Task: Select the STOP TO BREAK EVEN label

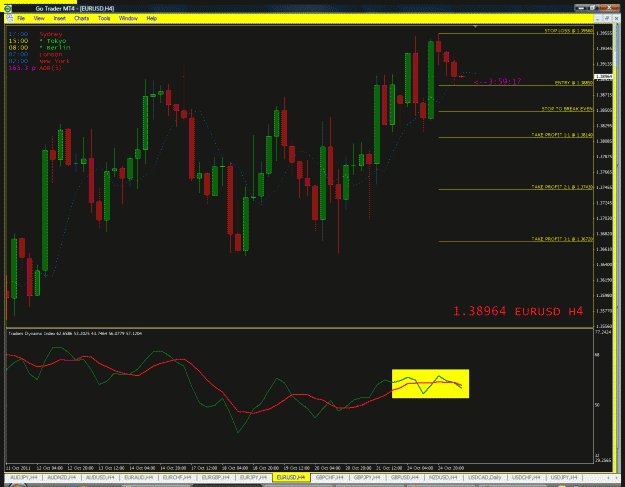Action: [567, 109]
